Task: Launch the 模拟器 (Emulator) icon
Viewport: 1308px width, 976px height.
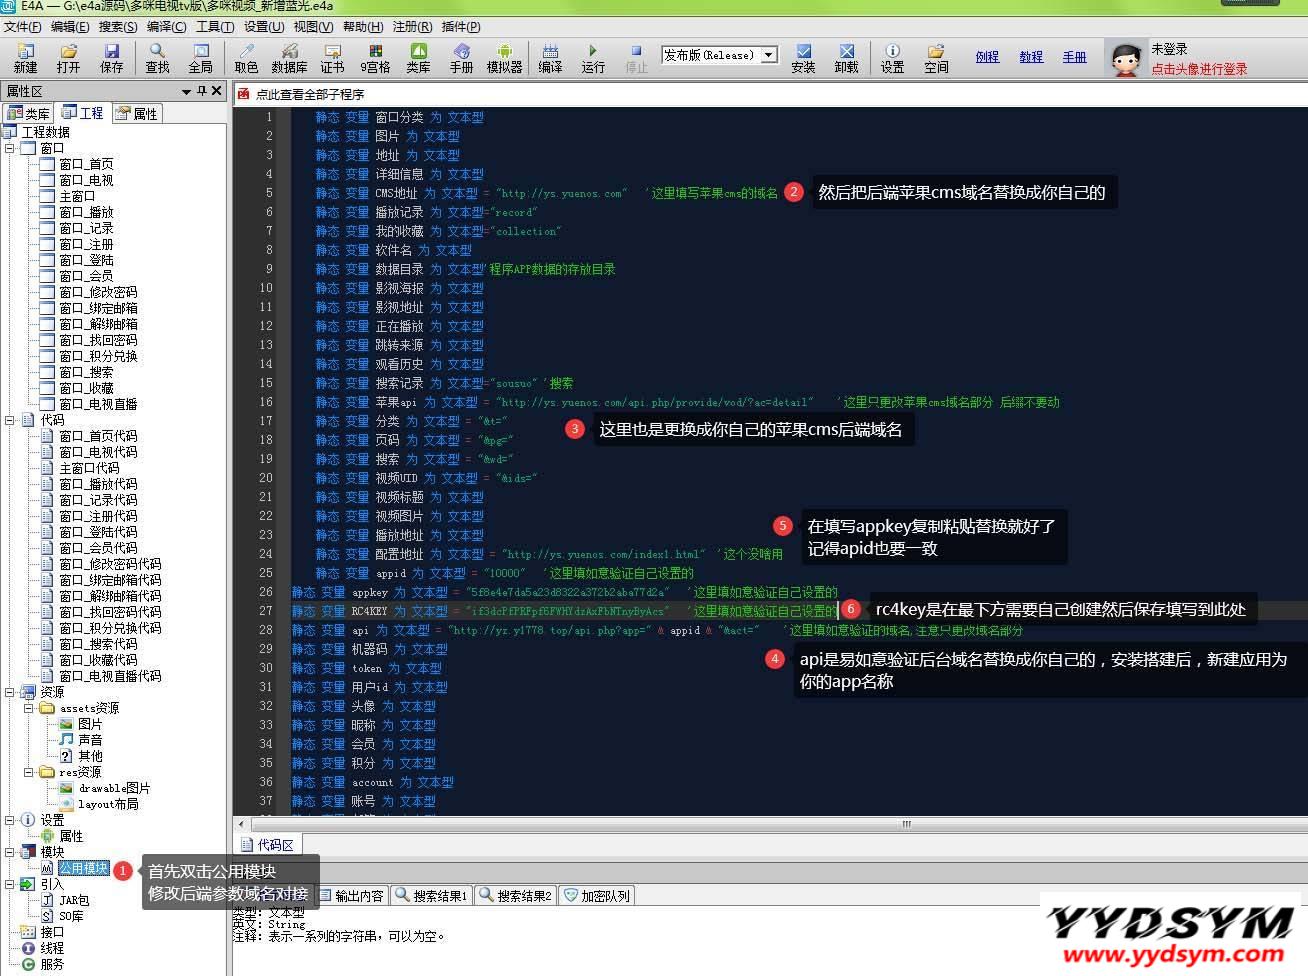Action: point(504,58)
